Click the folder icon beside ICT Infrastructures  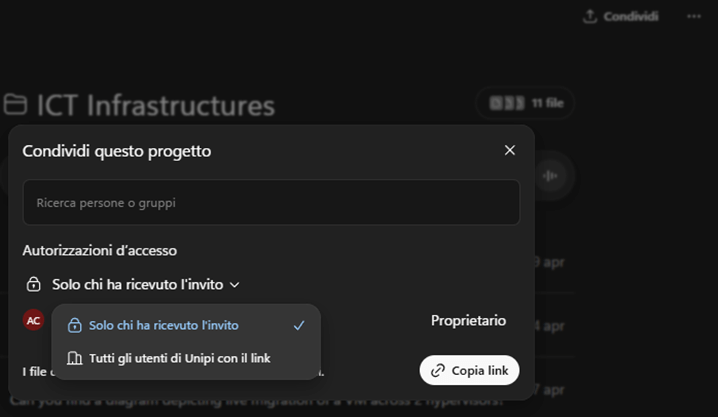(x=15, y=104)
